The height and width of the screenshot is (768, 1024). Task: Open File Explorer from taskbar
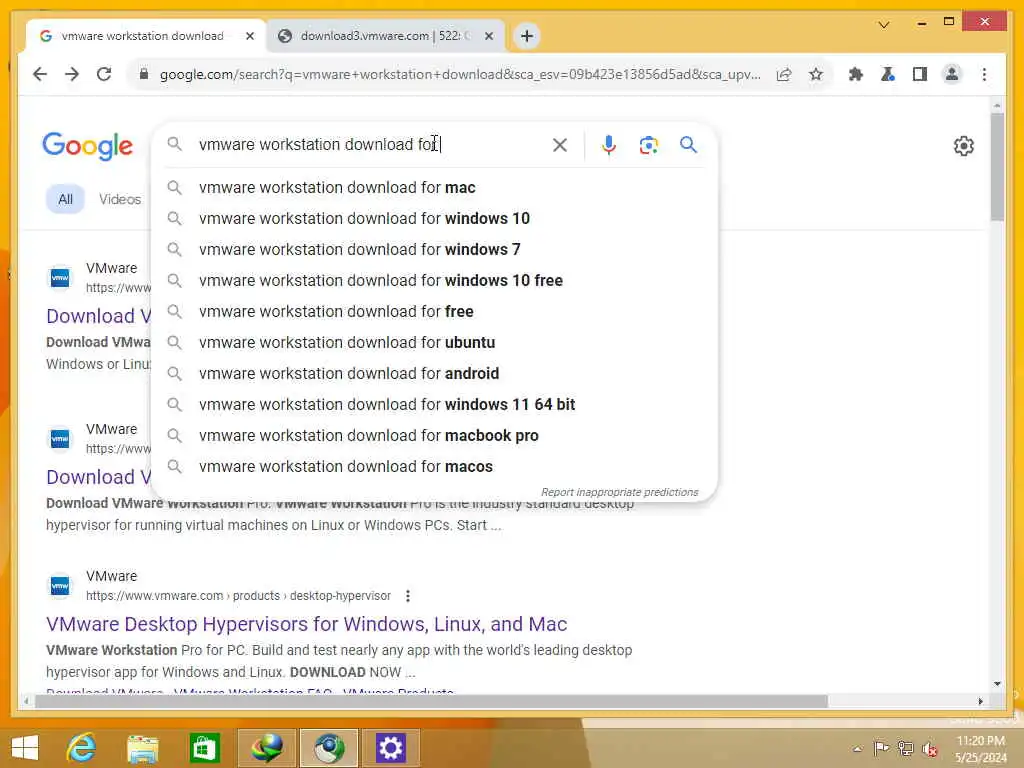142,748
